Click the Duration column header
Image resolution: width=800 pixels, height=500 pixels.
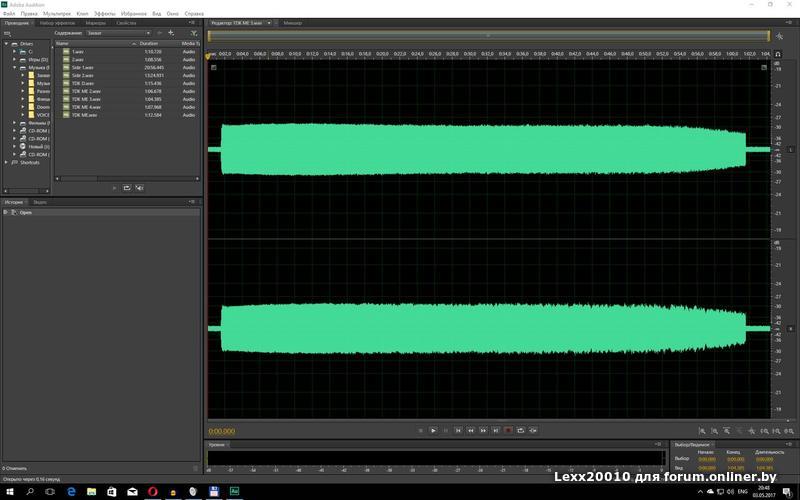pyautogui.click(x=149, y=44)
